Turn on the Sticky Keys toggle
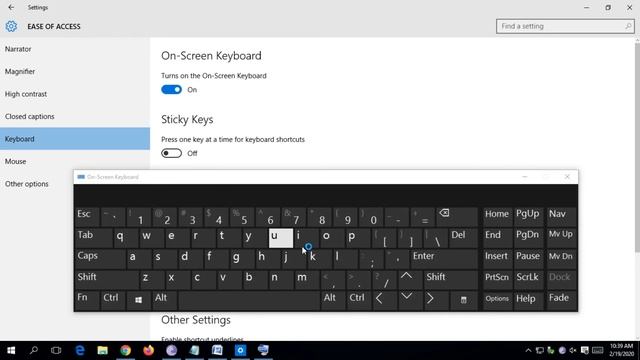Viewport: 640px width, 360px height. pyautogui.click(x=171, y=153)
